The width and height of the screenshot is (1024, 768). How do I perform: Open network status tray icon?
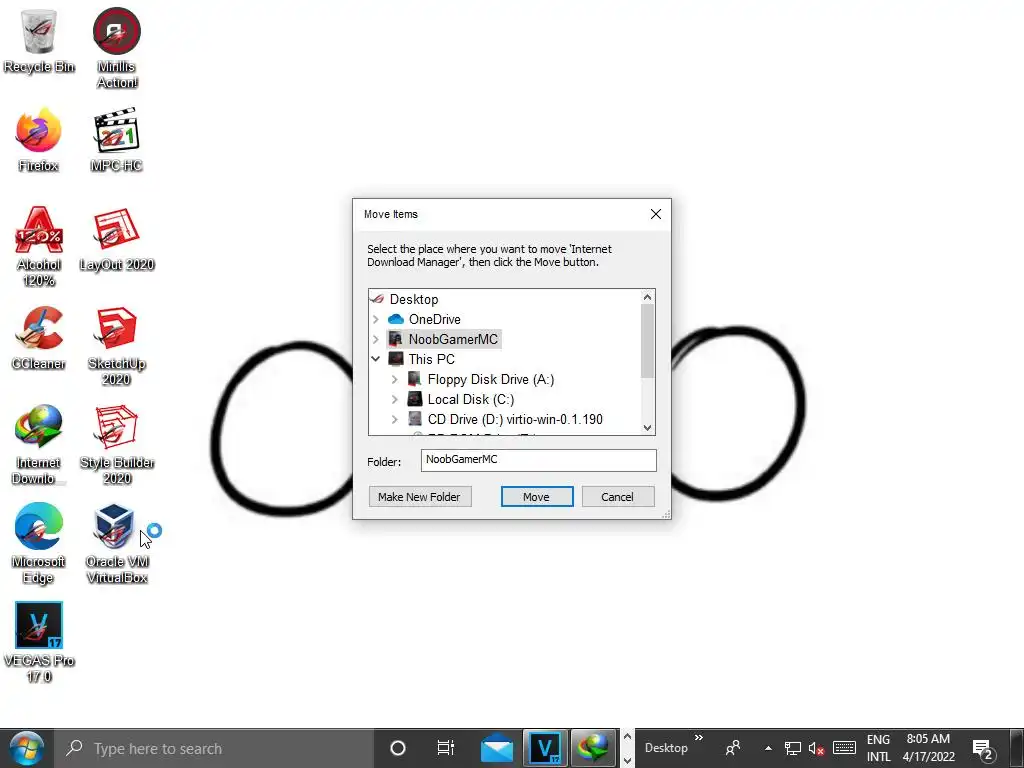[793, 748]
